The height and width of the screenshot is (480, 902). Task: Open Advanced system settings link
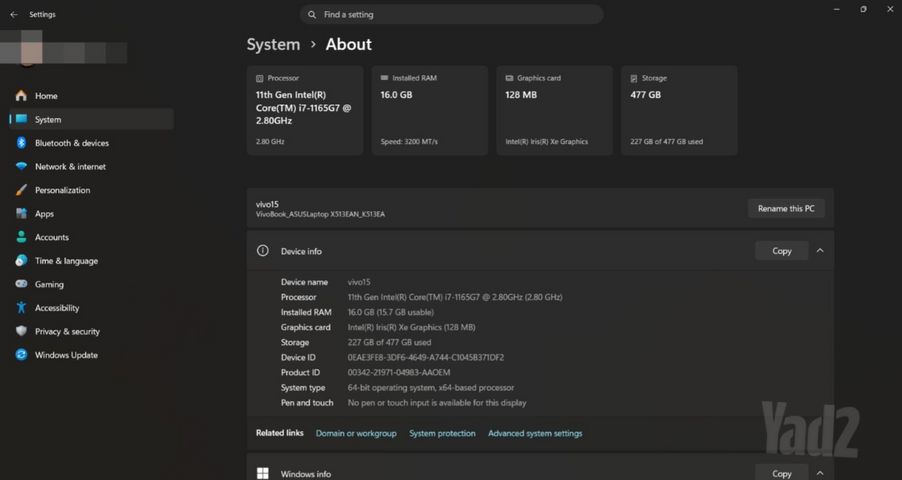[535, 433]
